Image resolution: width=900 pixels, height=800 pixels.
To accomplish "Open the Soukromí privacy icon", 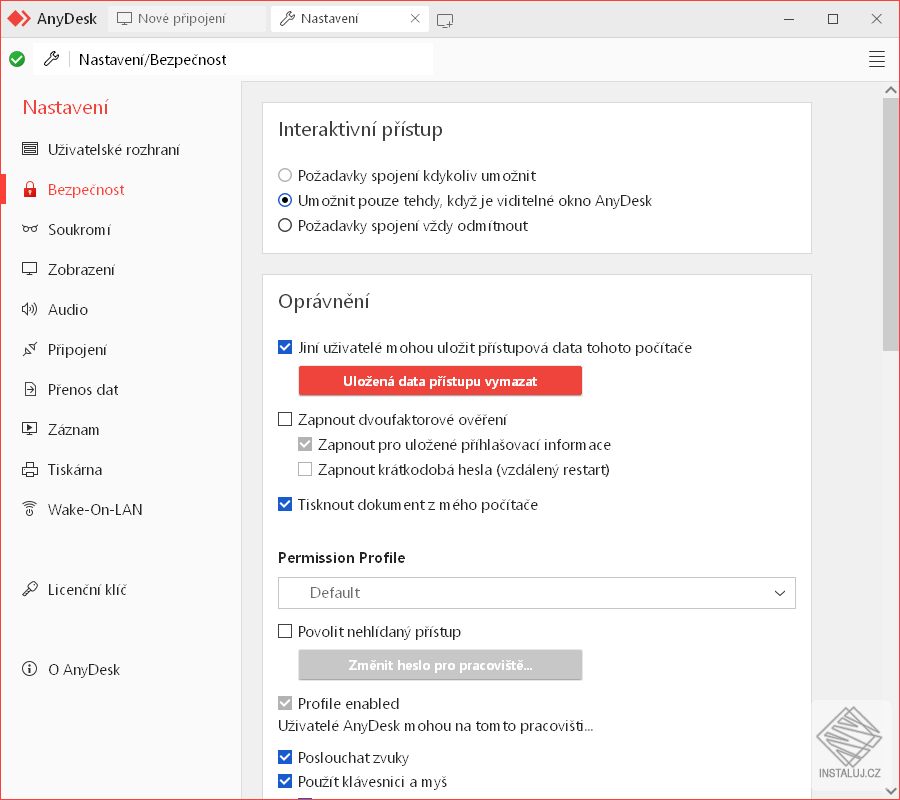I will click(x=29, y=229).
